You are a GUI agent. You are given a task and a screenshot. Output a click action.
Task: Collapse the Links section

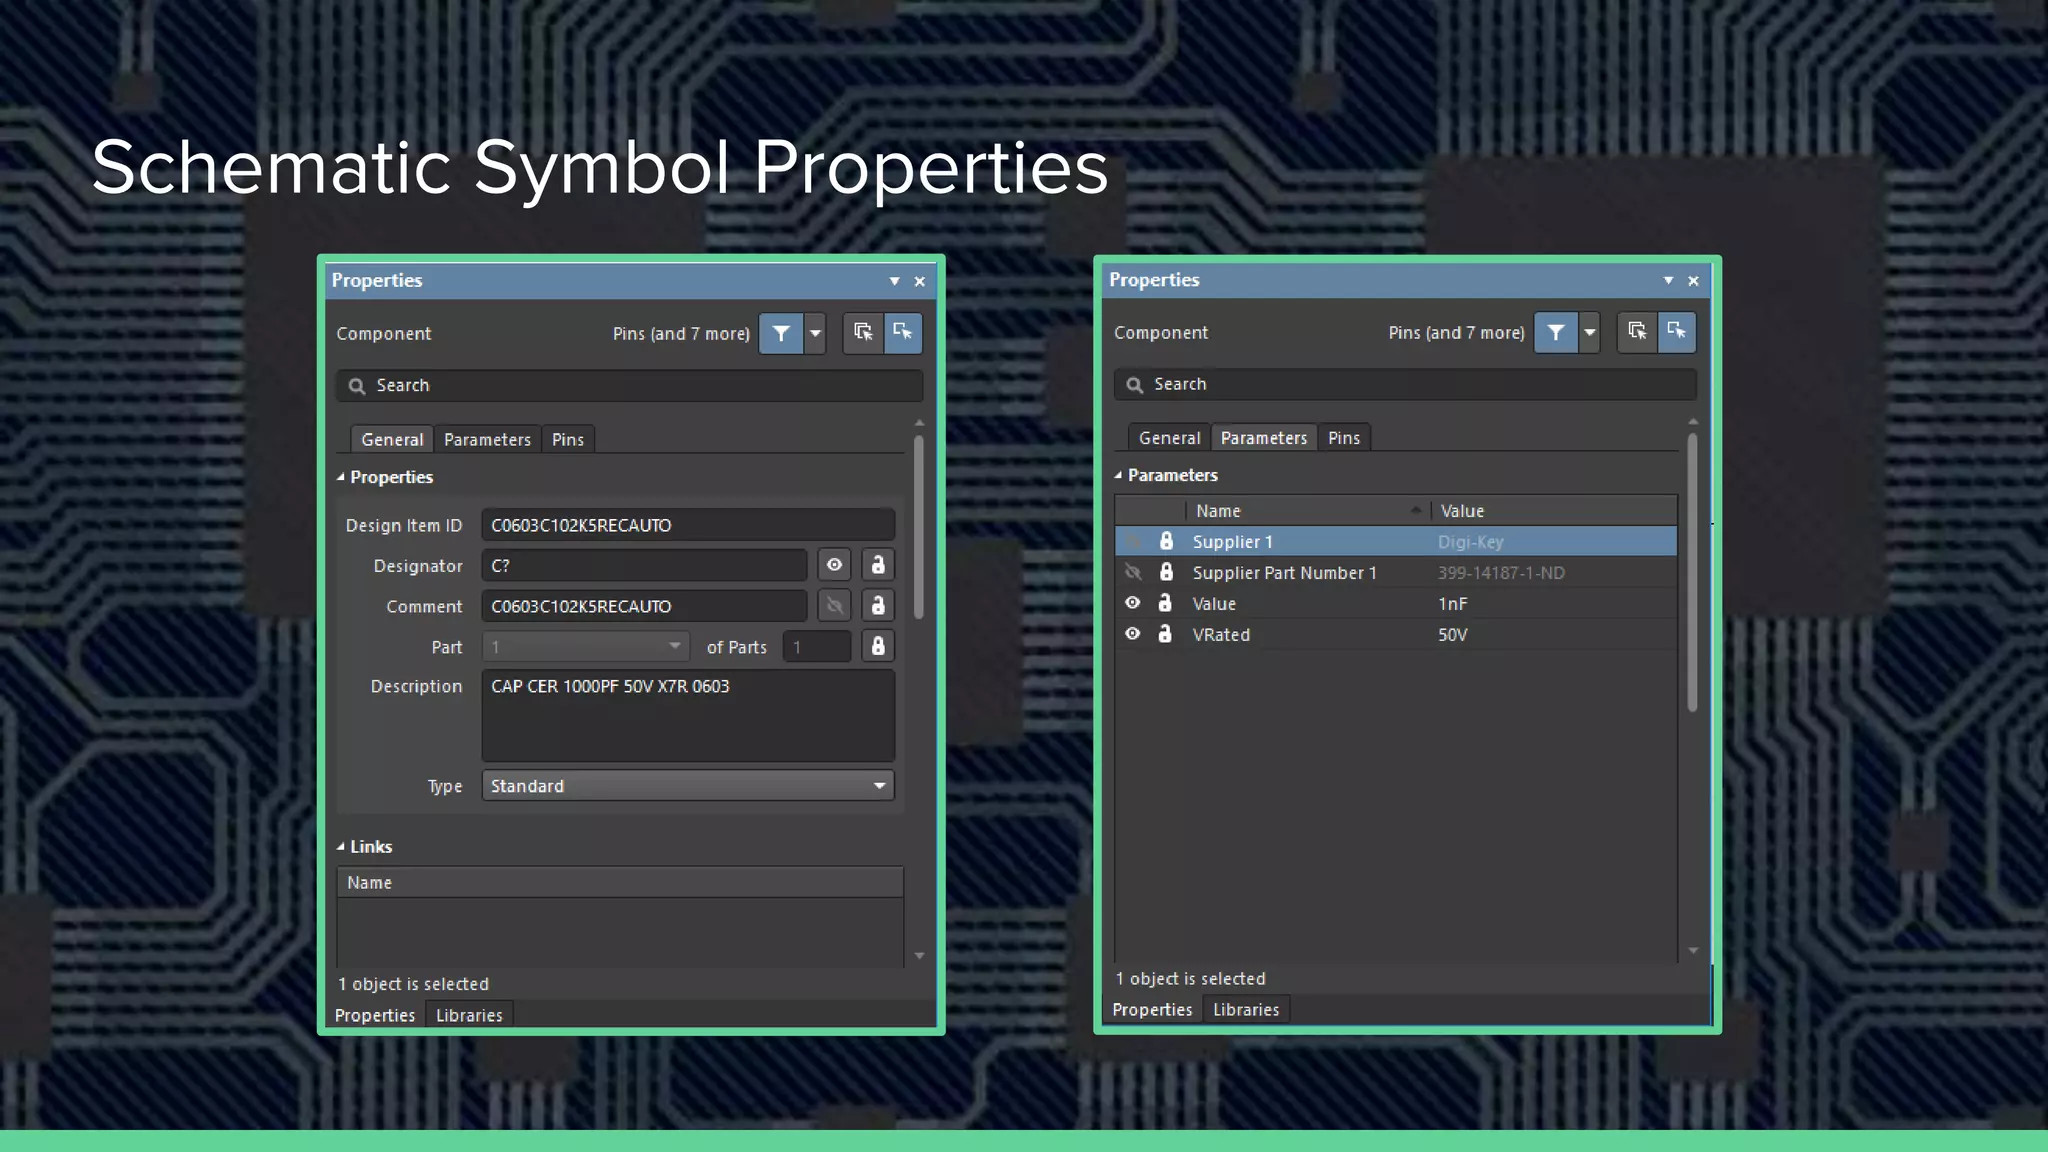tap(341, 846)
